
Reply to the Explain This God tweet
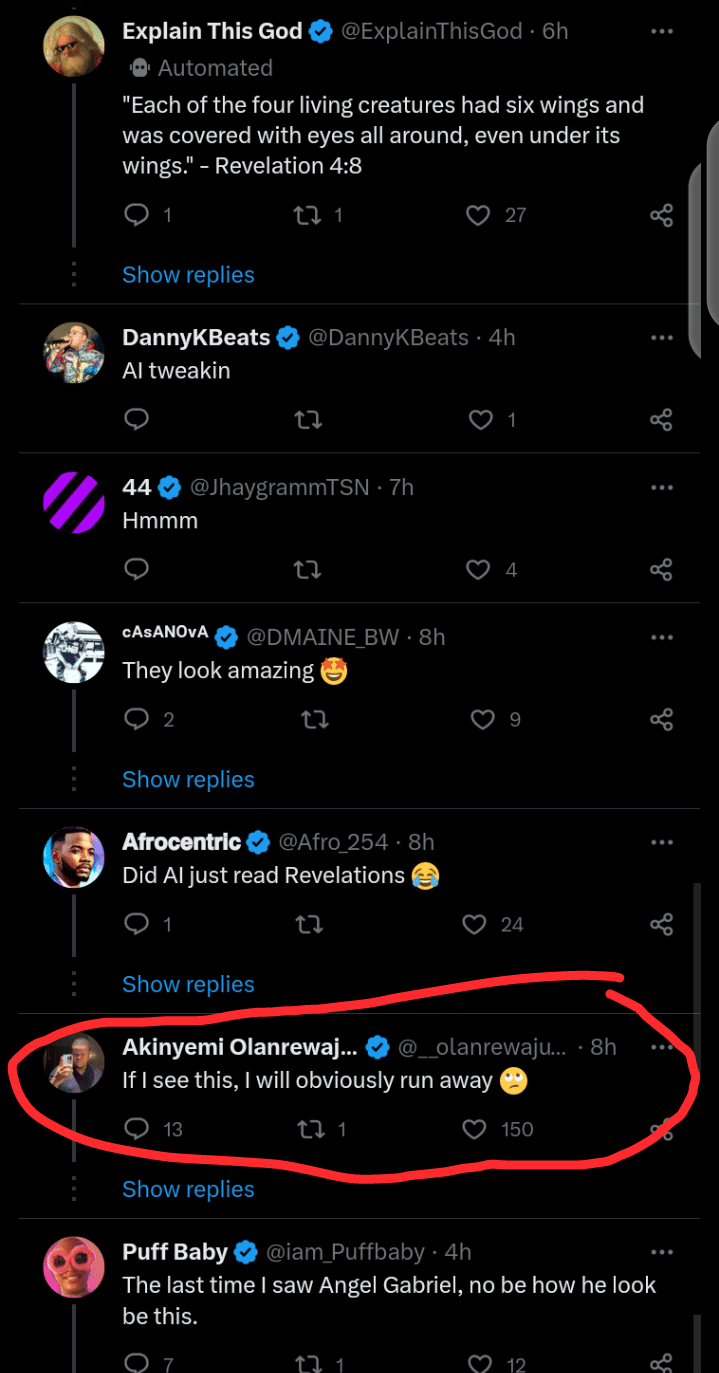click(x=137, y=215)
